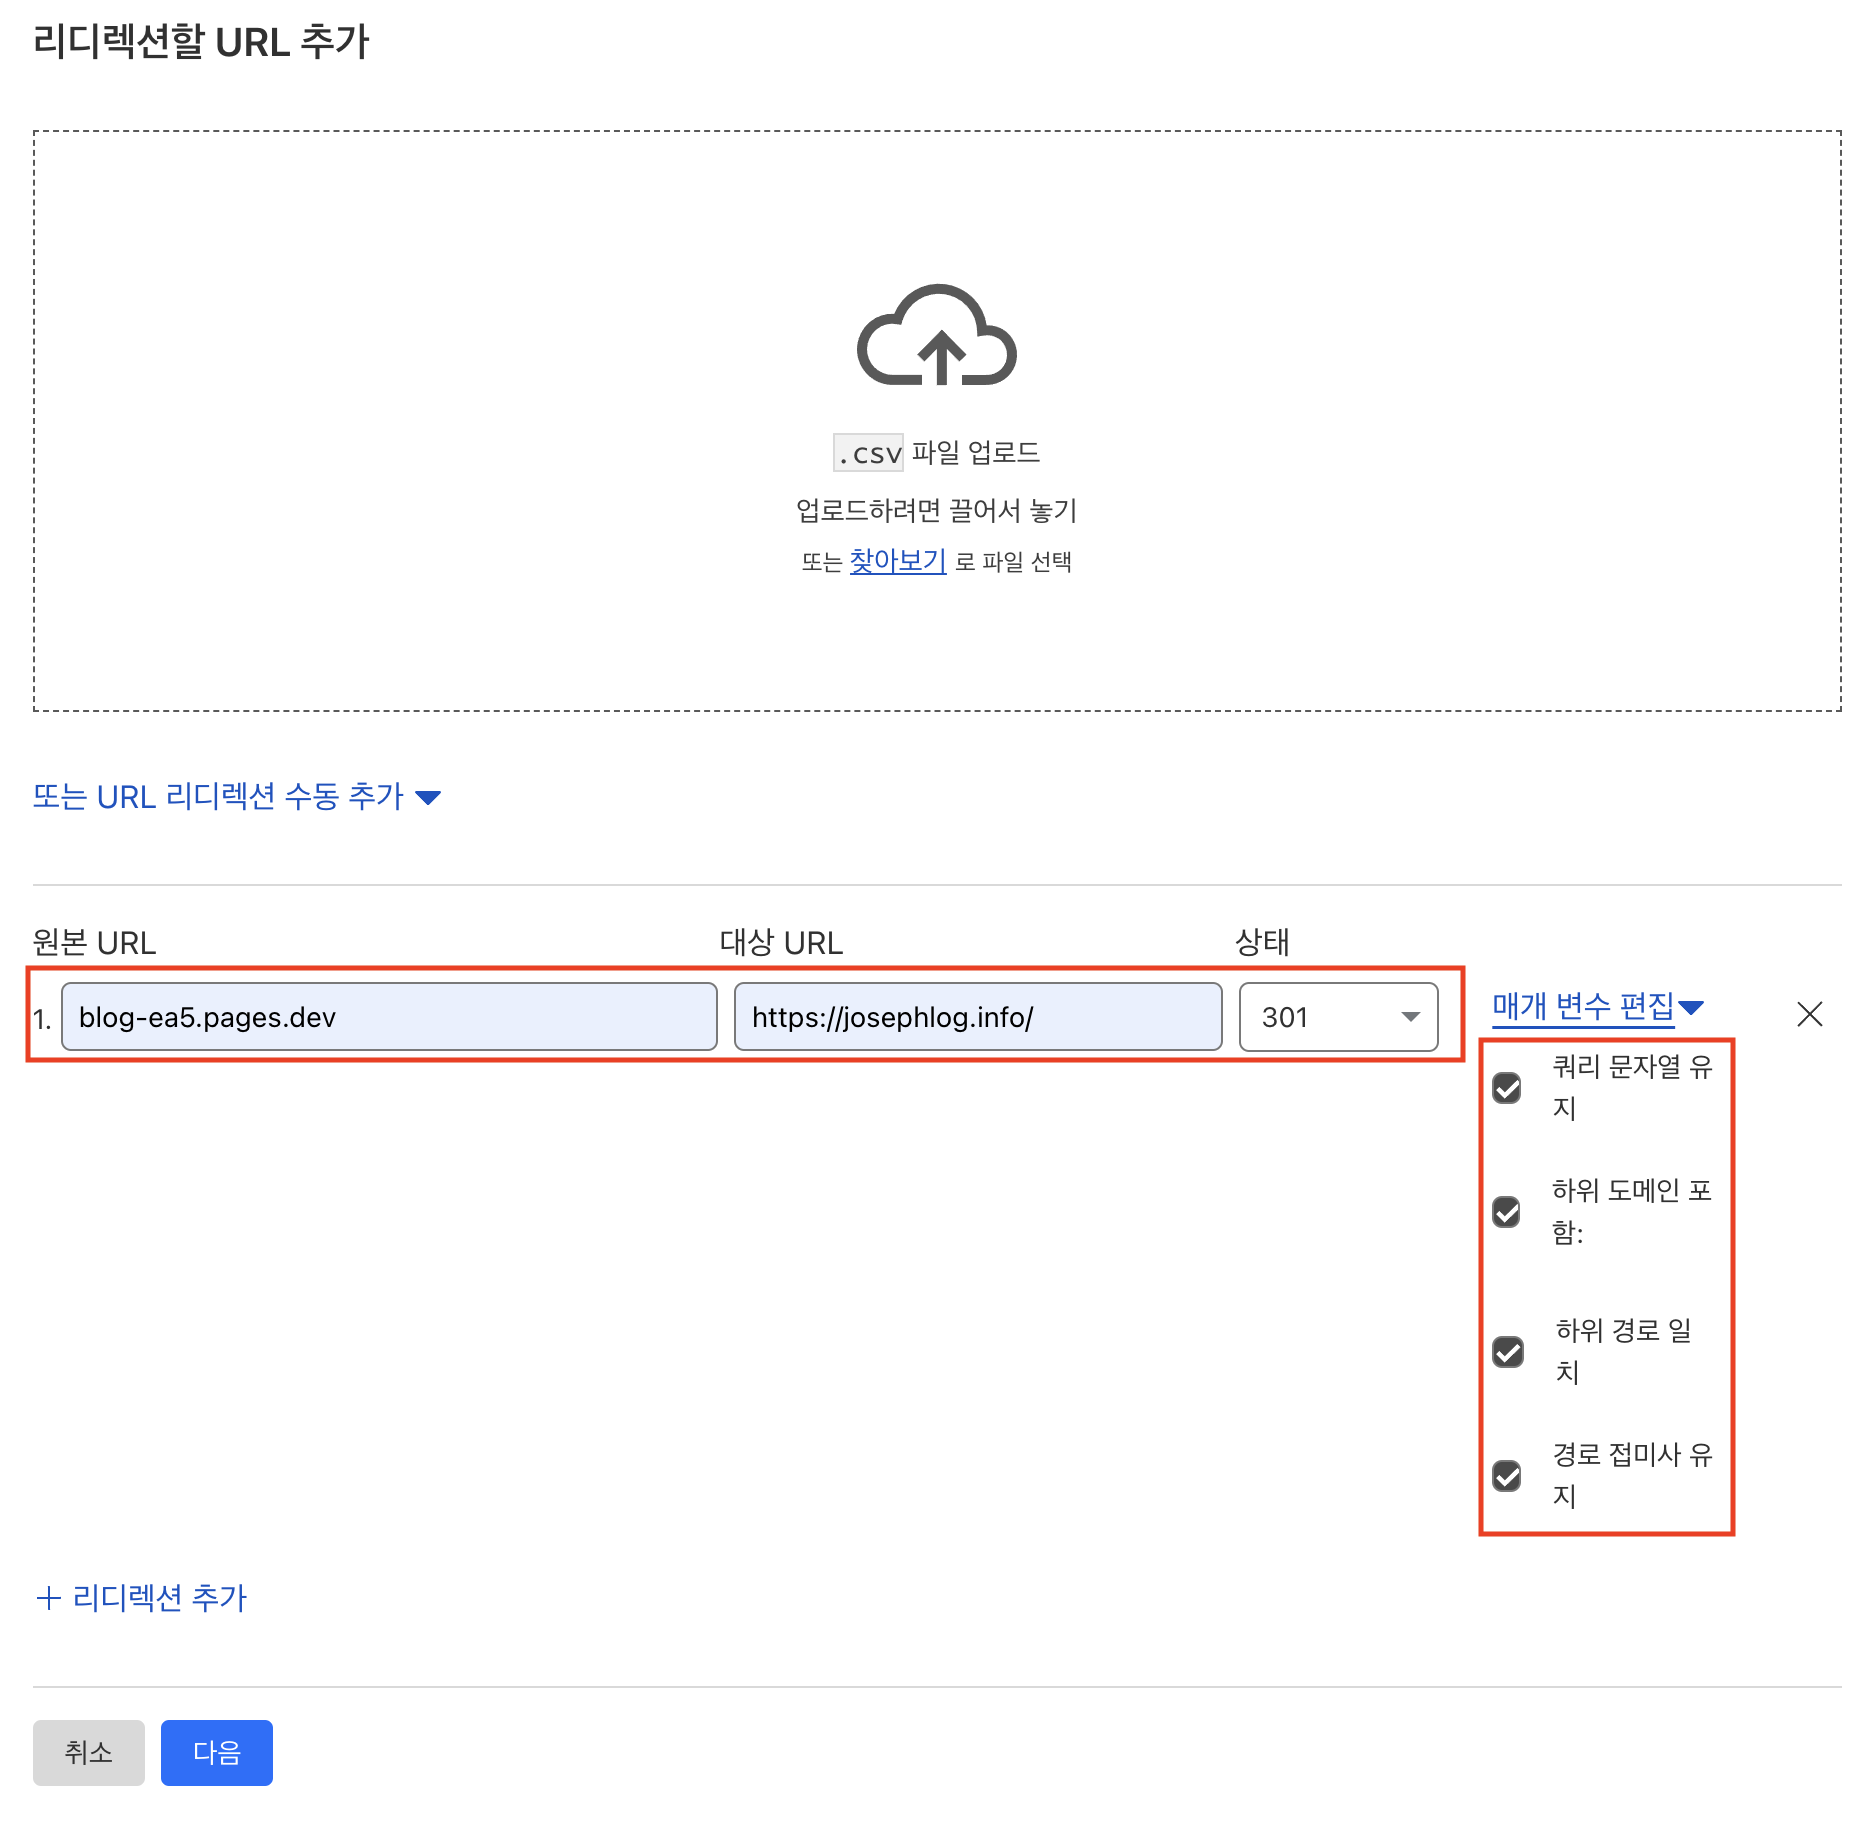Disable the 하위 경로 일치 checkbox
The image size is (1864, 1840).
point(1507,1352)
